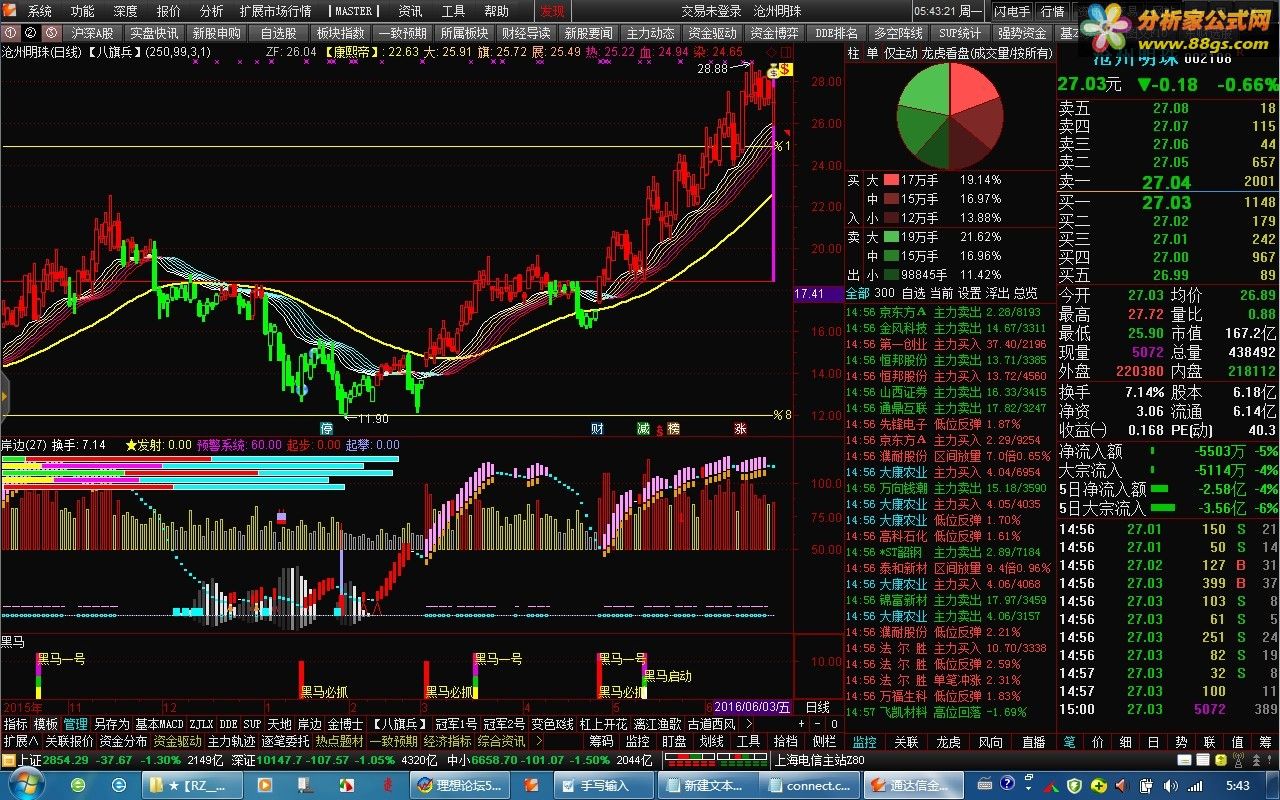Viewport: 1280px width, 800px height.
Task: Open the 功能 menu
Action: (x=83, y=11)
